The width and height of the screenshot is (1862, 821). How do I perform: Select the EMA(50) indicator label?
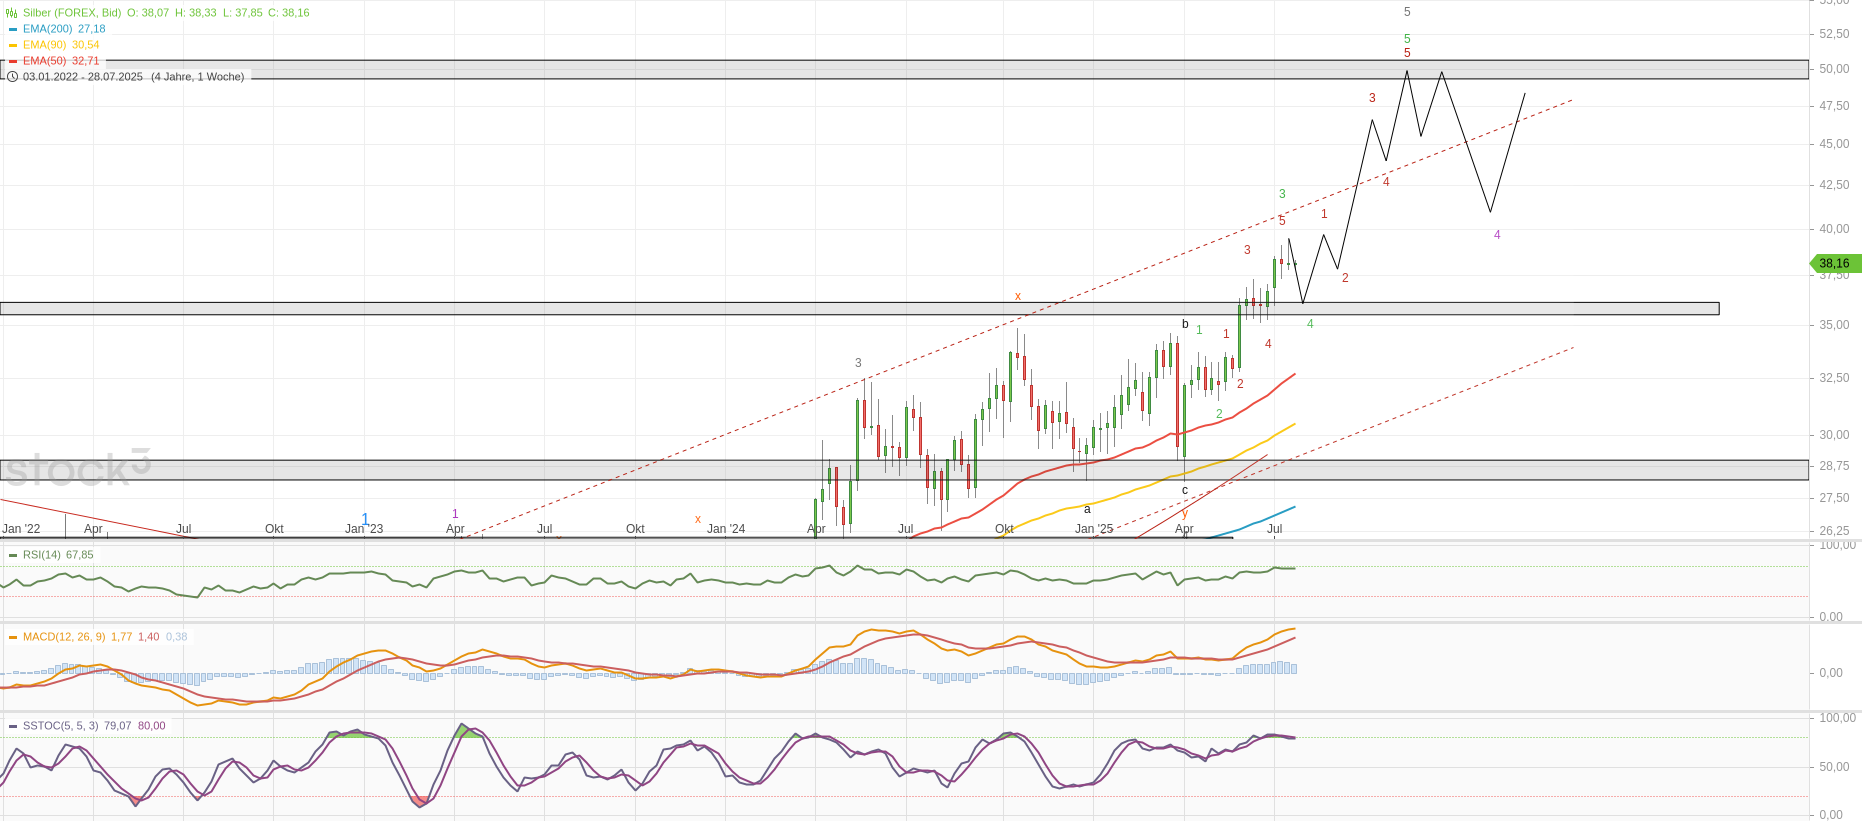[44, 61]
